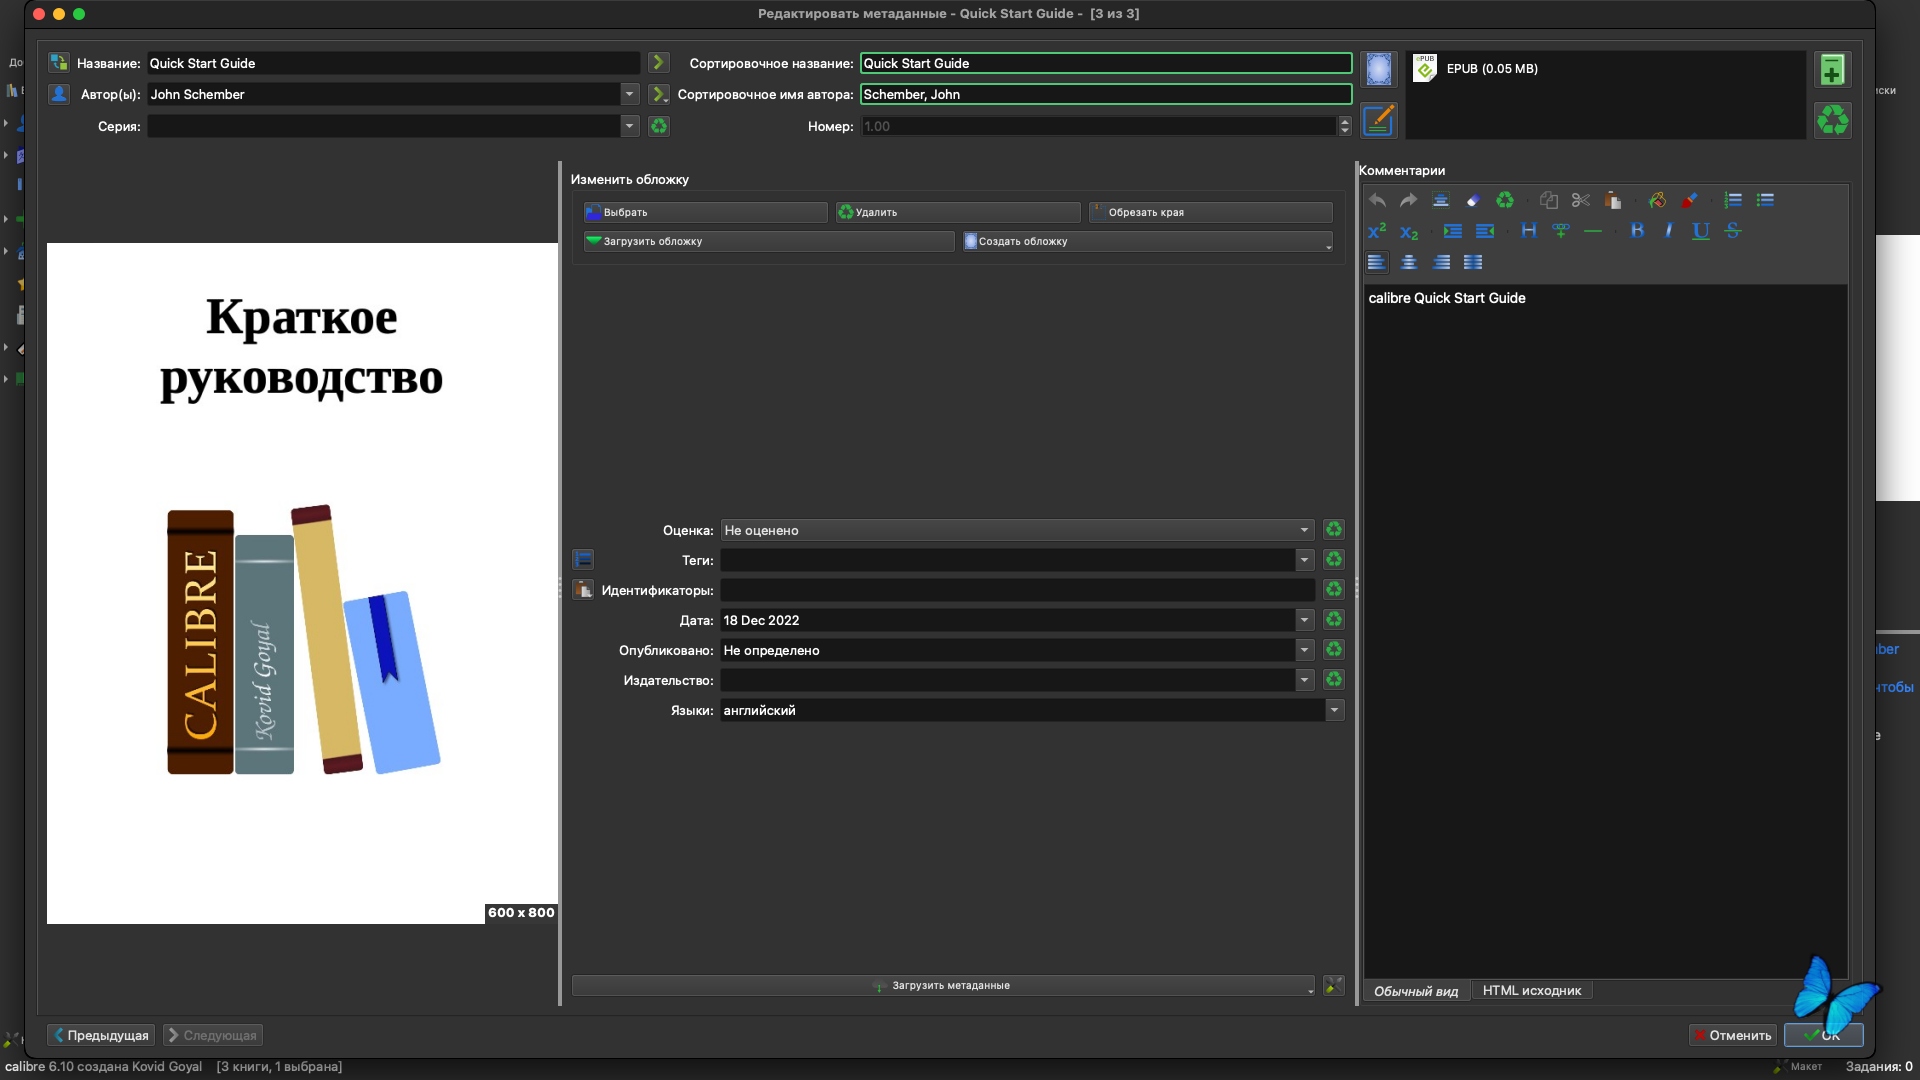Click the foreground color brush icon
This screenshot has width=1920, height=1080.
(1689, 200)
